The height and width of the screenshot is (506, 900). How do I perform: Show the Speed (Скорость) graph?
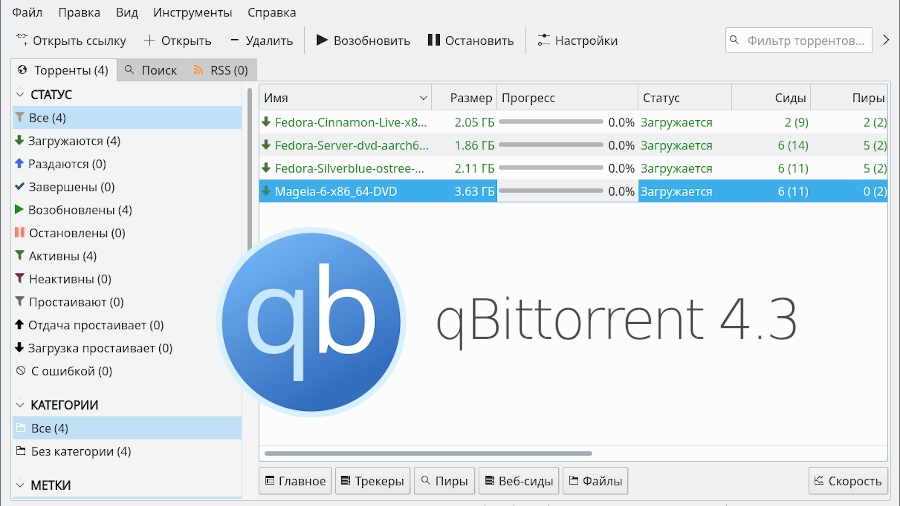pyautogui.click(x=847, y=481)
